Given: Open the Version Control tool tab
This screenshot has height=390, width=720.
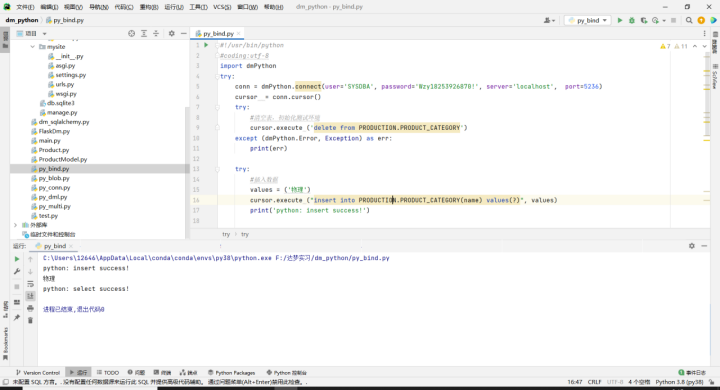Looking at the screenshot, I should point(38,373).
